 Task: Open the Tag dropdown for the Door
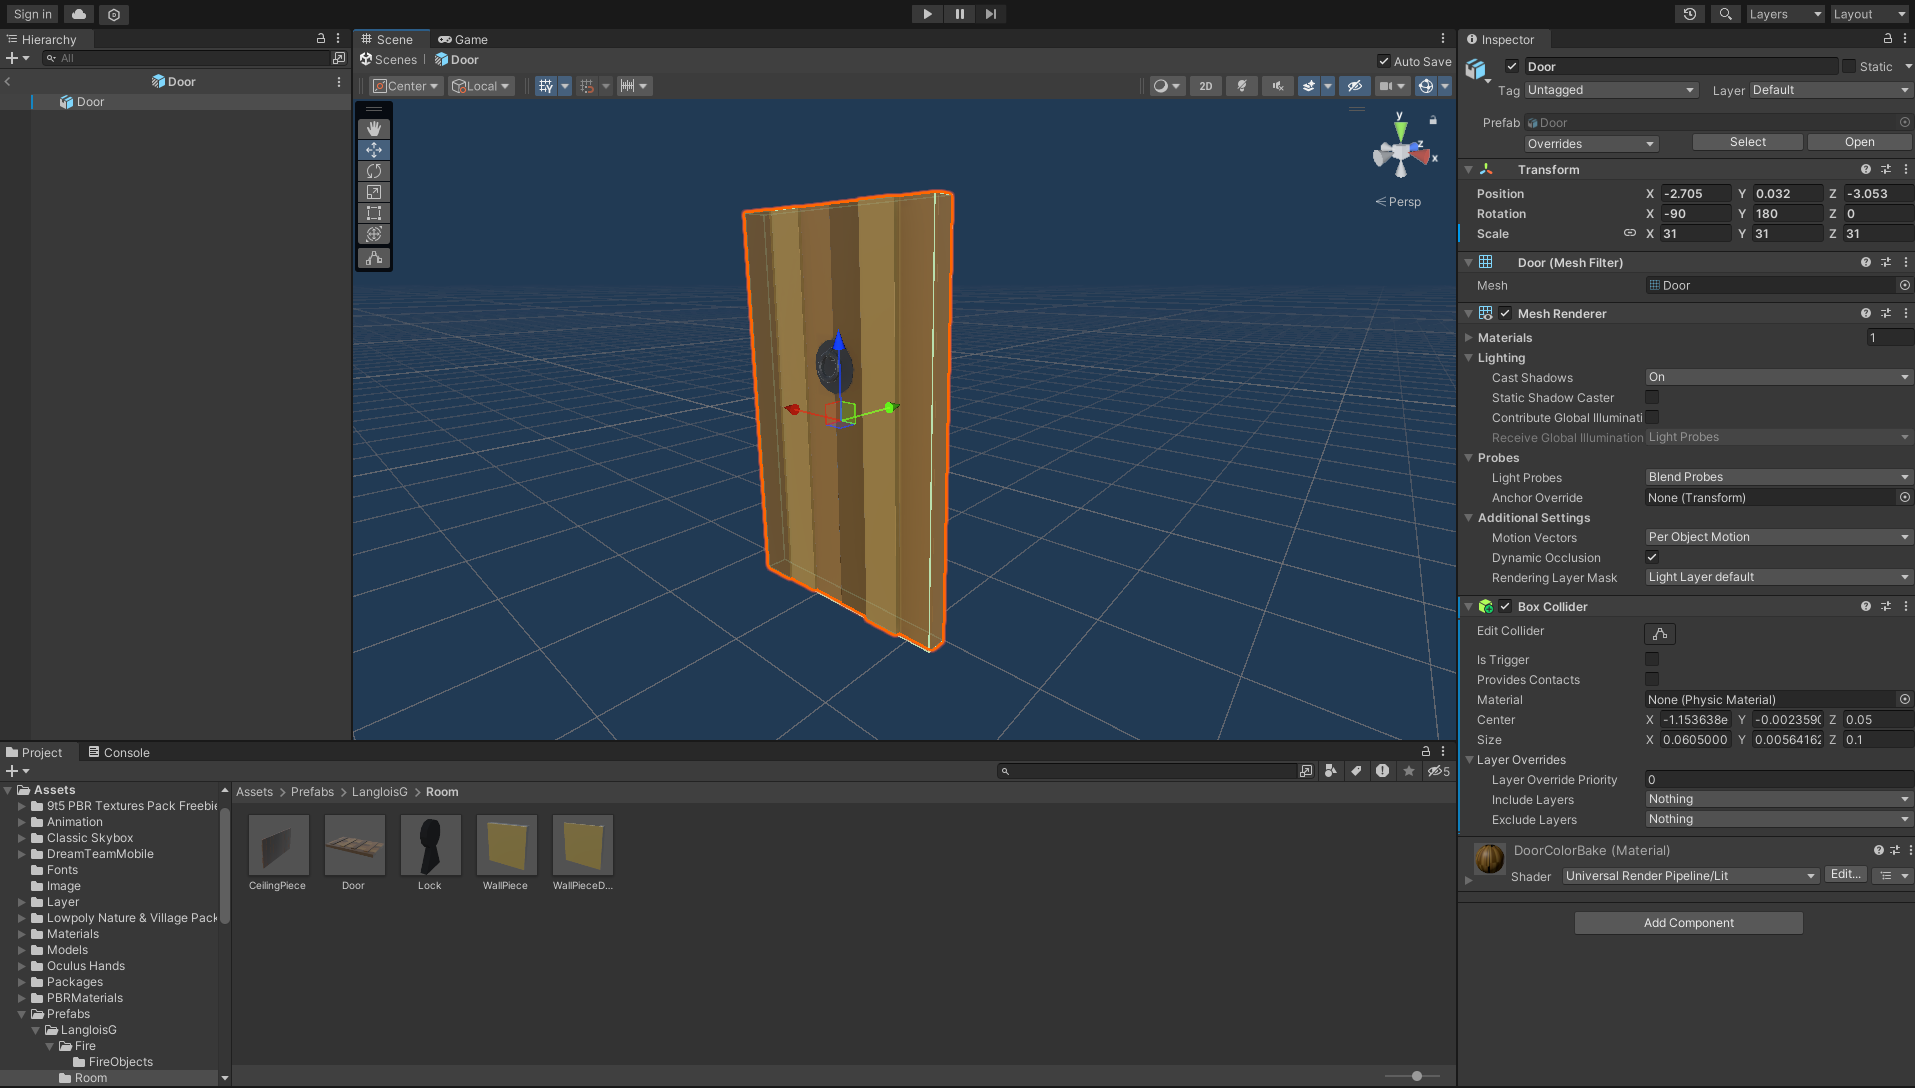pos(1610,90)
